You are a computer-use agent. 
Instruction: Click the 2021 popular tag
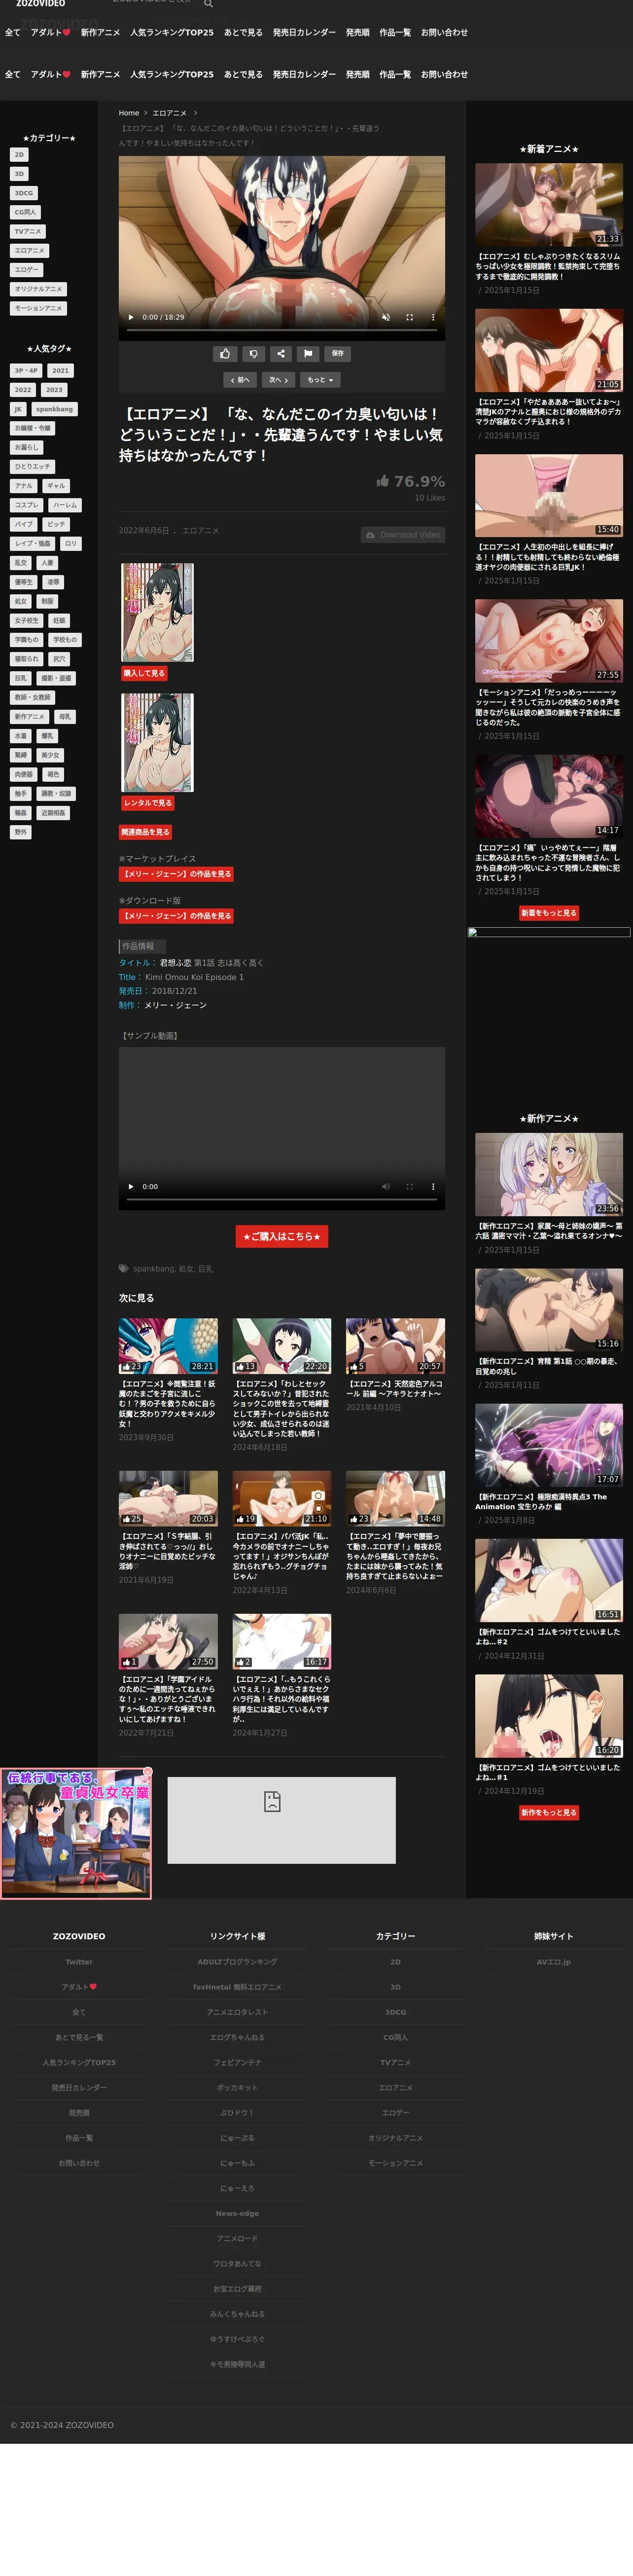pos(61,371)
